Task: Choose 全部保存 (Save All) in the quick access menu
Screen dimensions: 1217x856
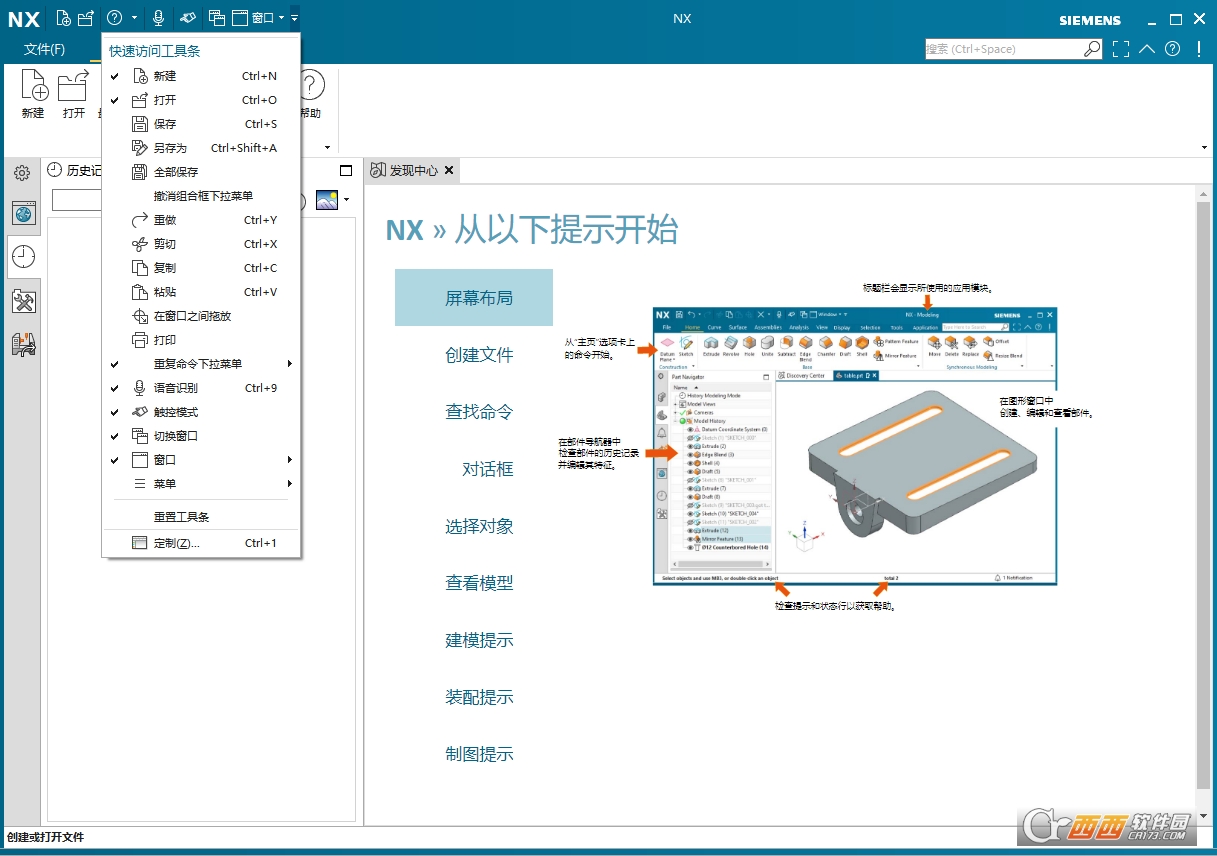Action: 201,172
